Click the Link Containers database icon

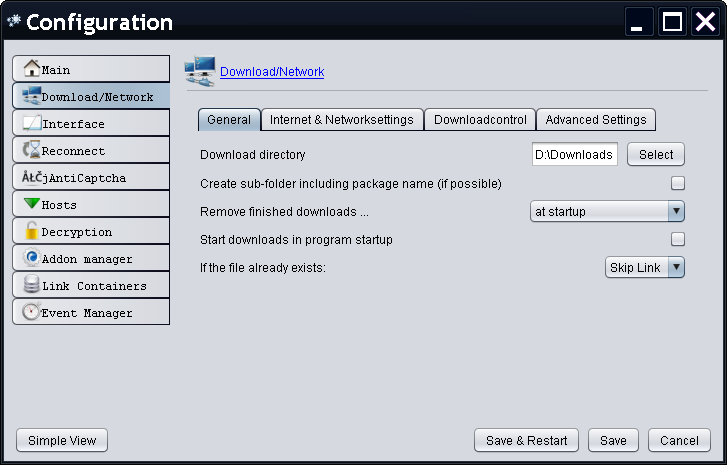coord(31,285)
